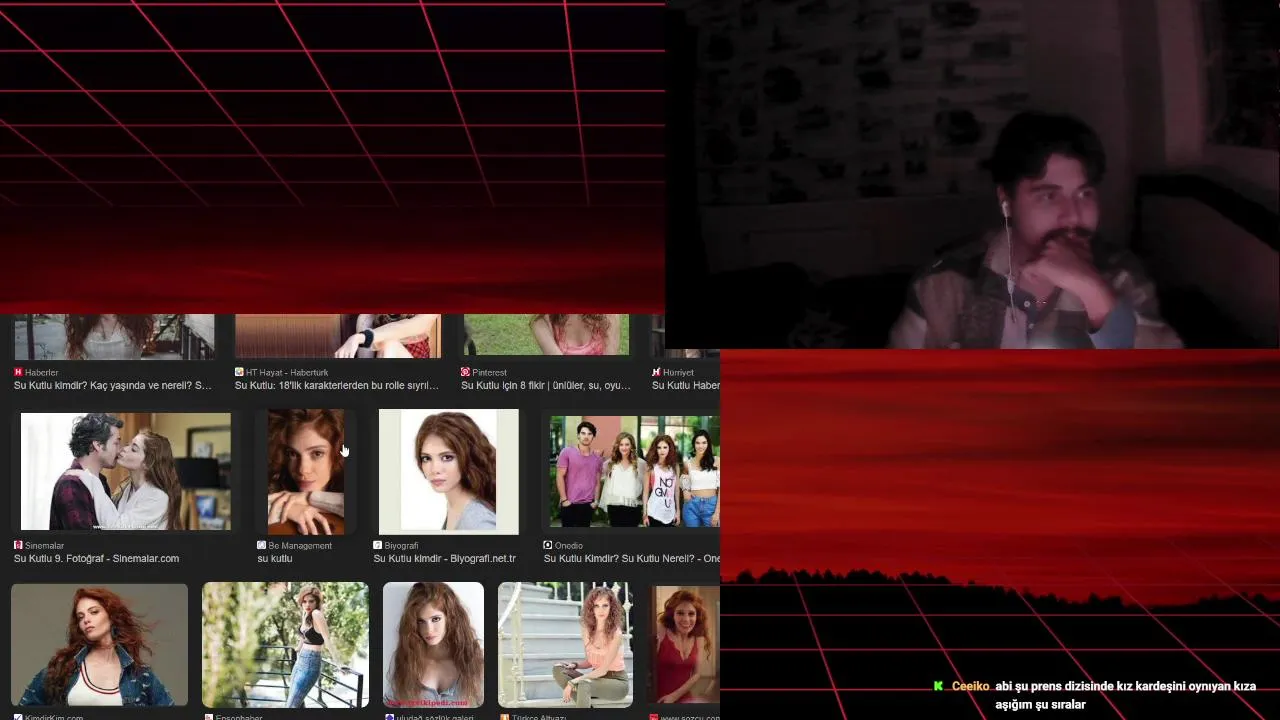Click the streamer webcam feed
The width and height of the screenshot is (1280, 720).
click(x=972, y=174)
